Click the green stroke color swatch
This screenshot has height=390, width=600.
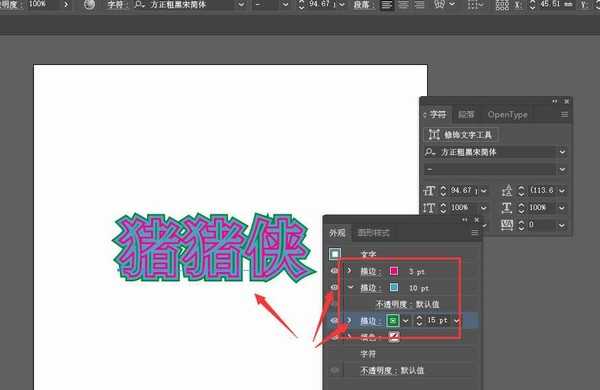(393, 320)
